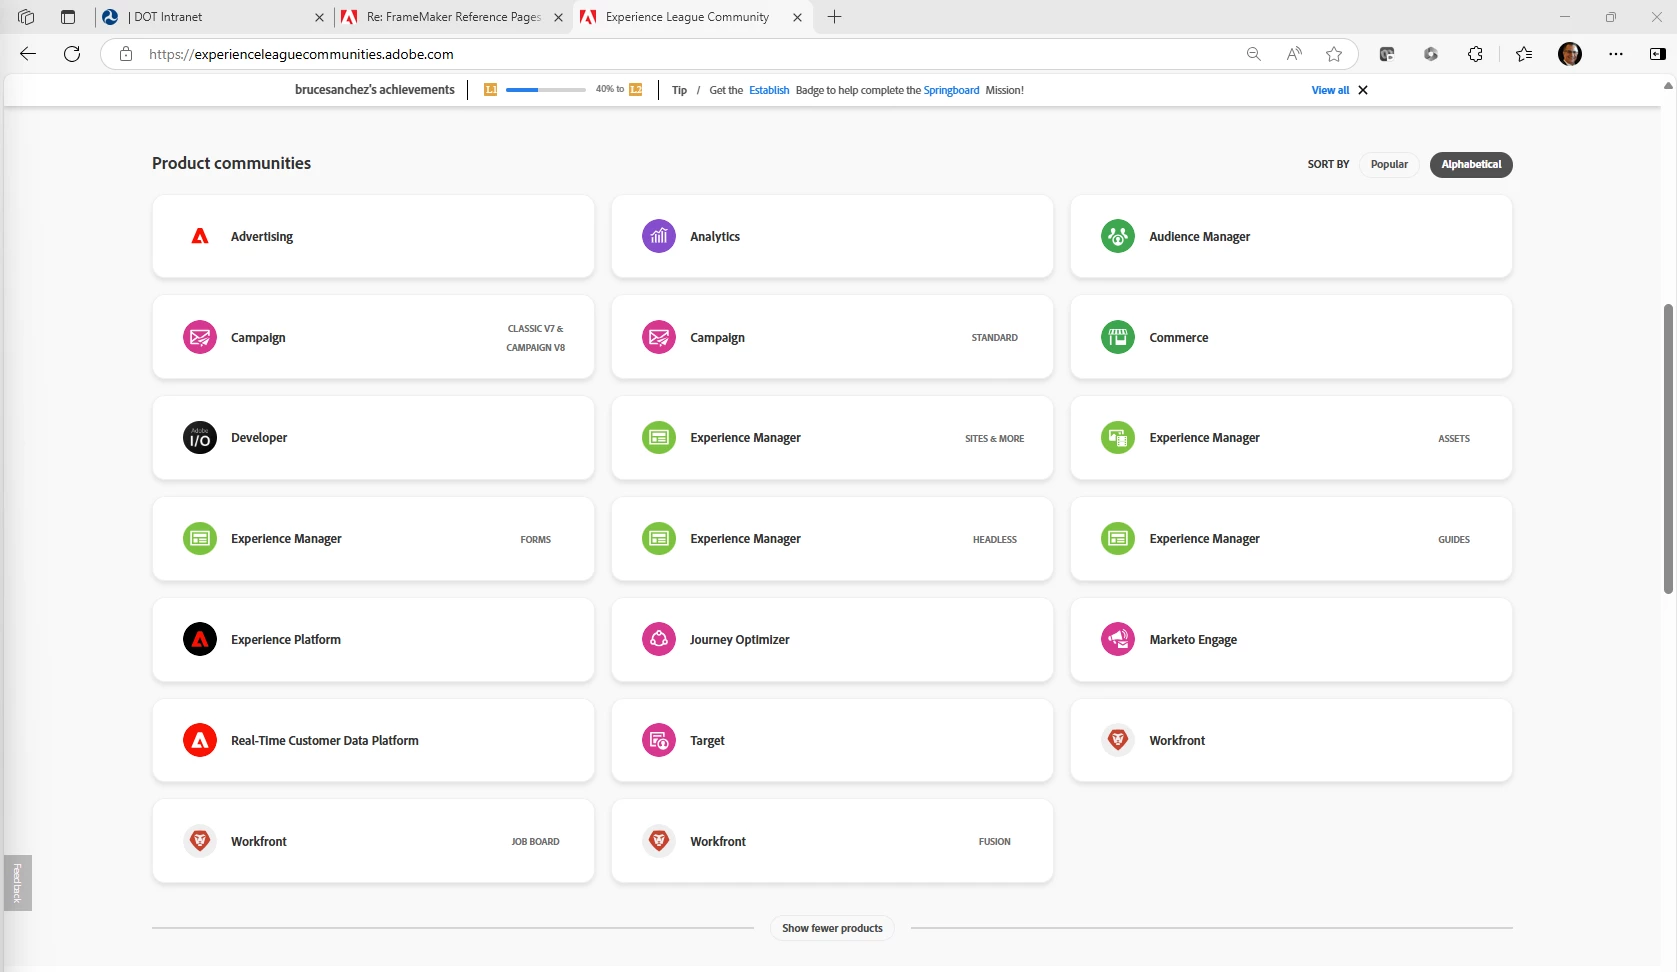The width and height of the screenshot is (1677, 972).
Task: Dismiss the achievements tip bar
Action: (x=1363, y=90)
